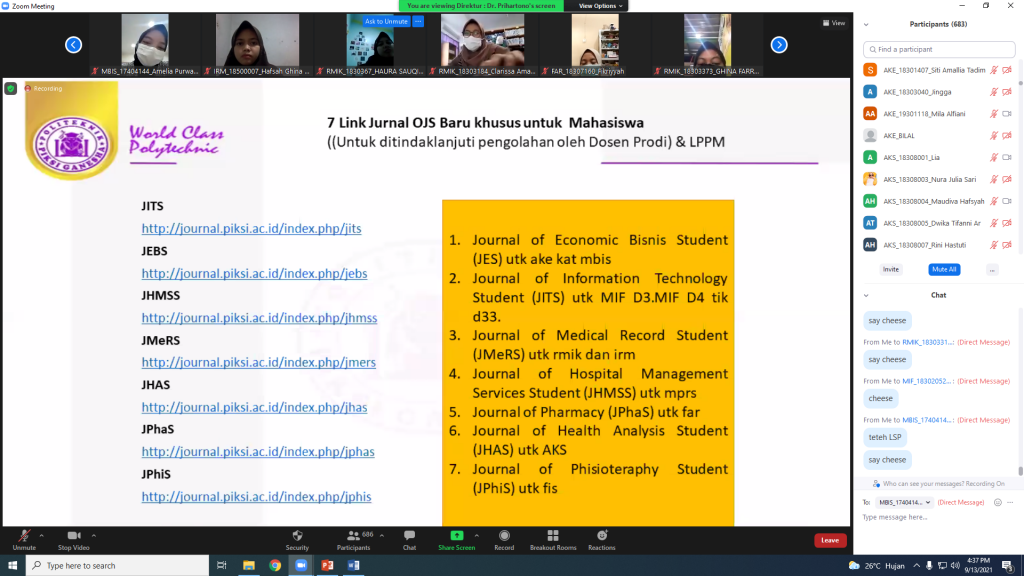Select participant AKS_18308004_Maudiva Hafsyah
This screenshot has height=576, width=1024.
click(x=939, y=201)
